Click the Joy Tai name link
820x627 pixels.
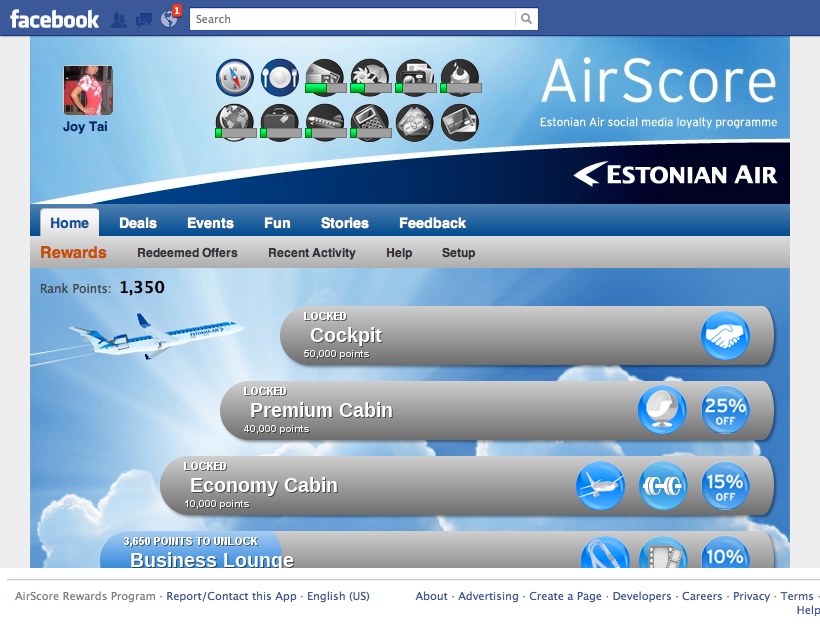85,127
